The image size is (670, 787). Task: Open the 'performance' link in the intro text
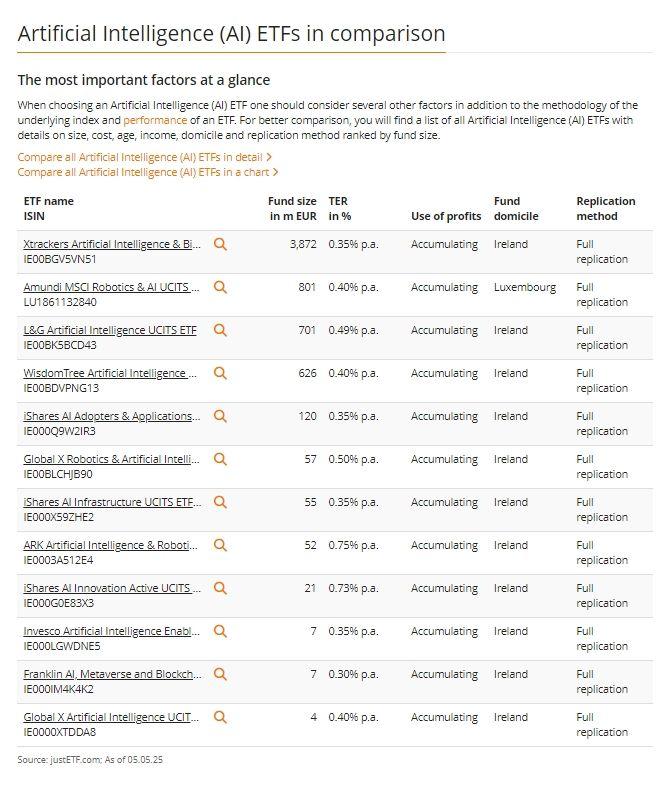click(155, 120)
